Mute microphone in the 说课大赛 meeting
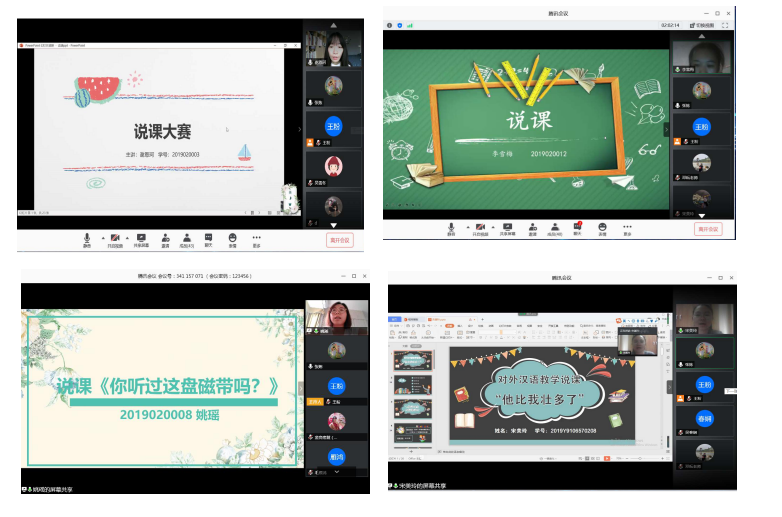This screenshot has height=517, width=782. pos(87,238)
